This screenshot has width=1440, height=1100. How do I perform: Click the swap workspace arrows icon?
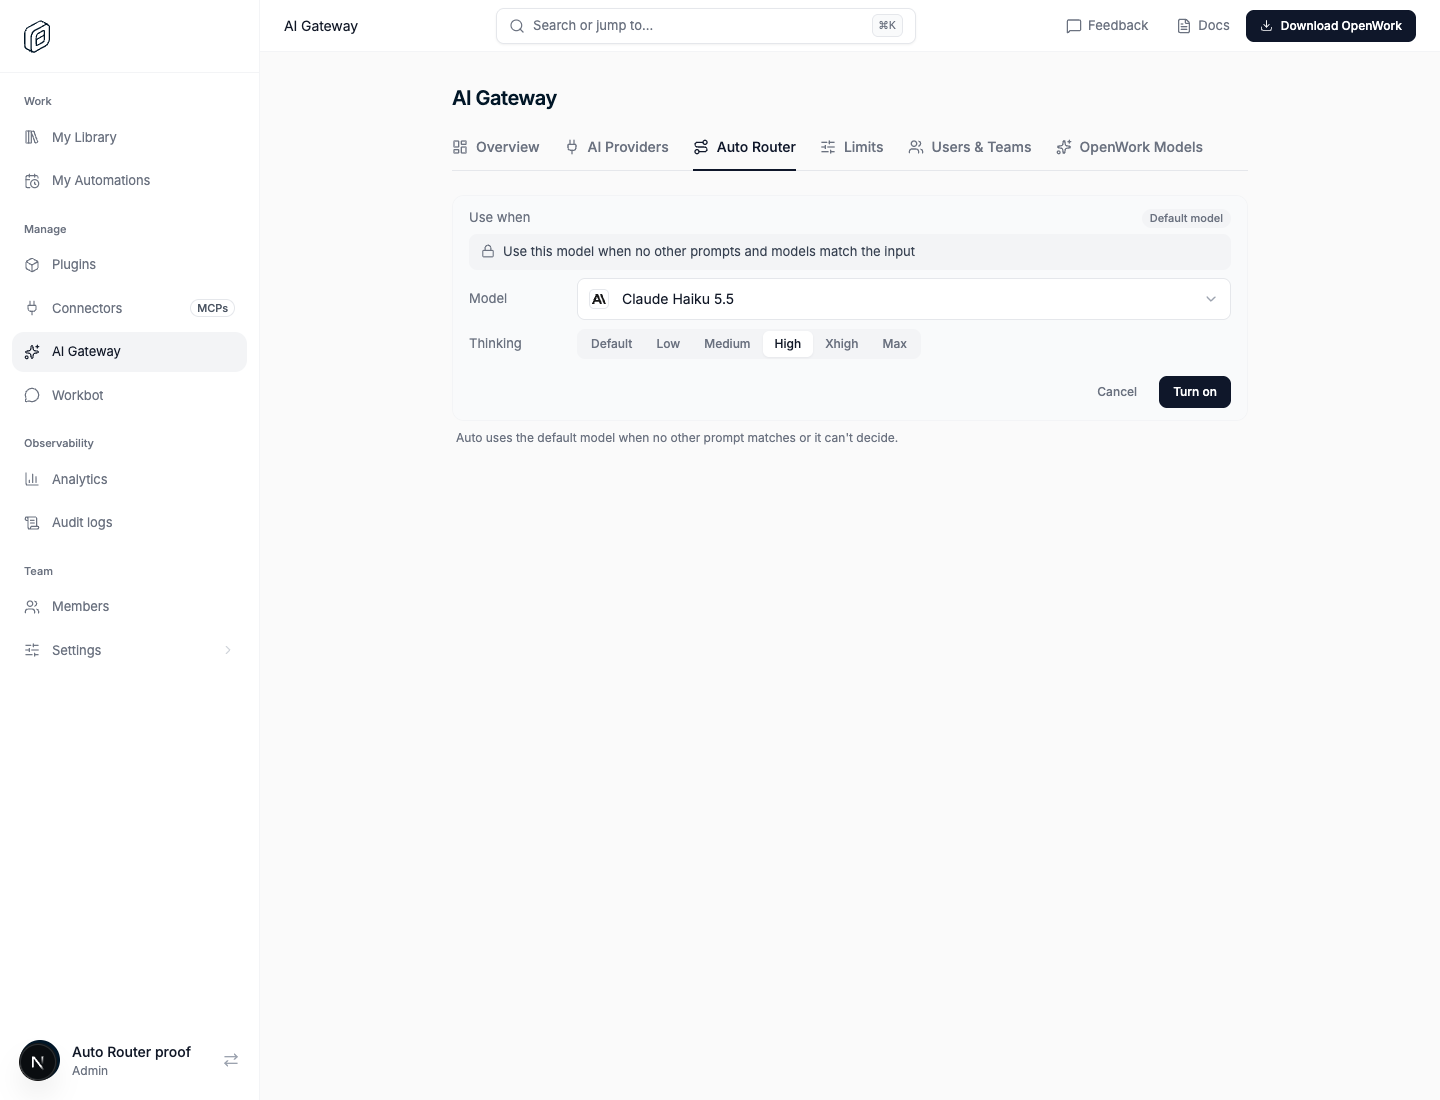[x=231, y=1060]
